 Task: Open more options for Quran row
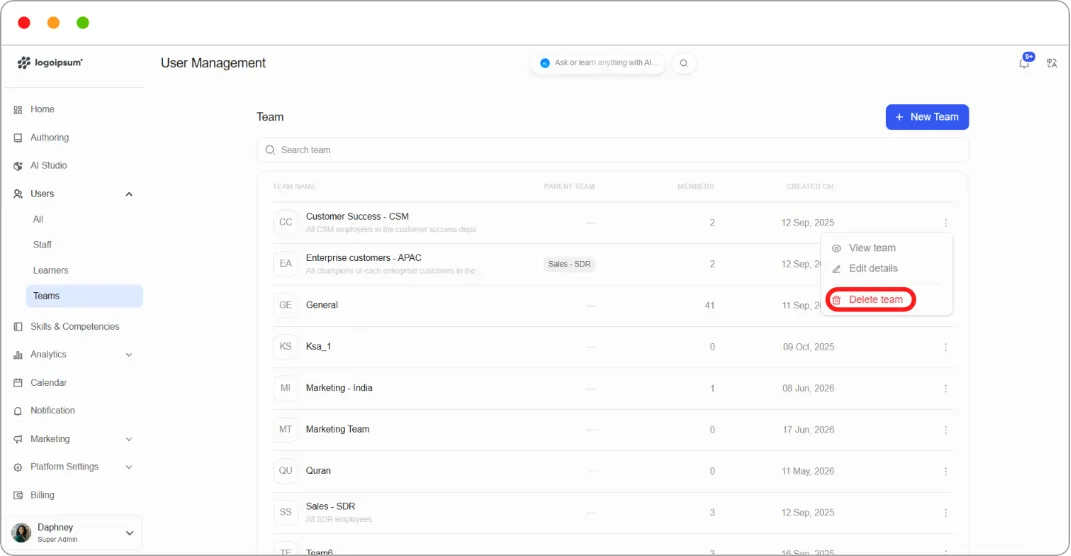coord(945,471)
